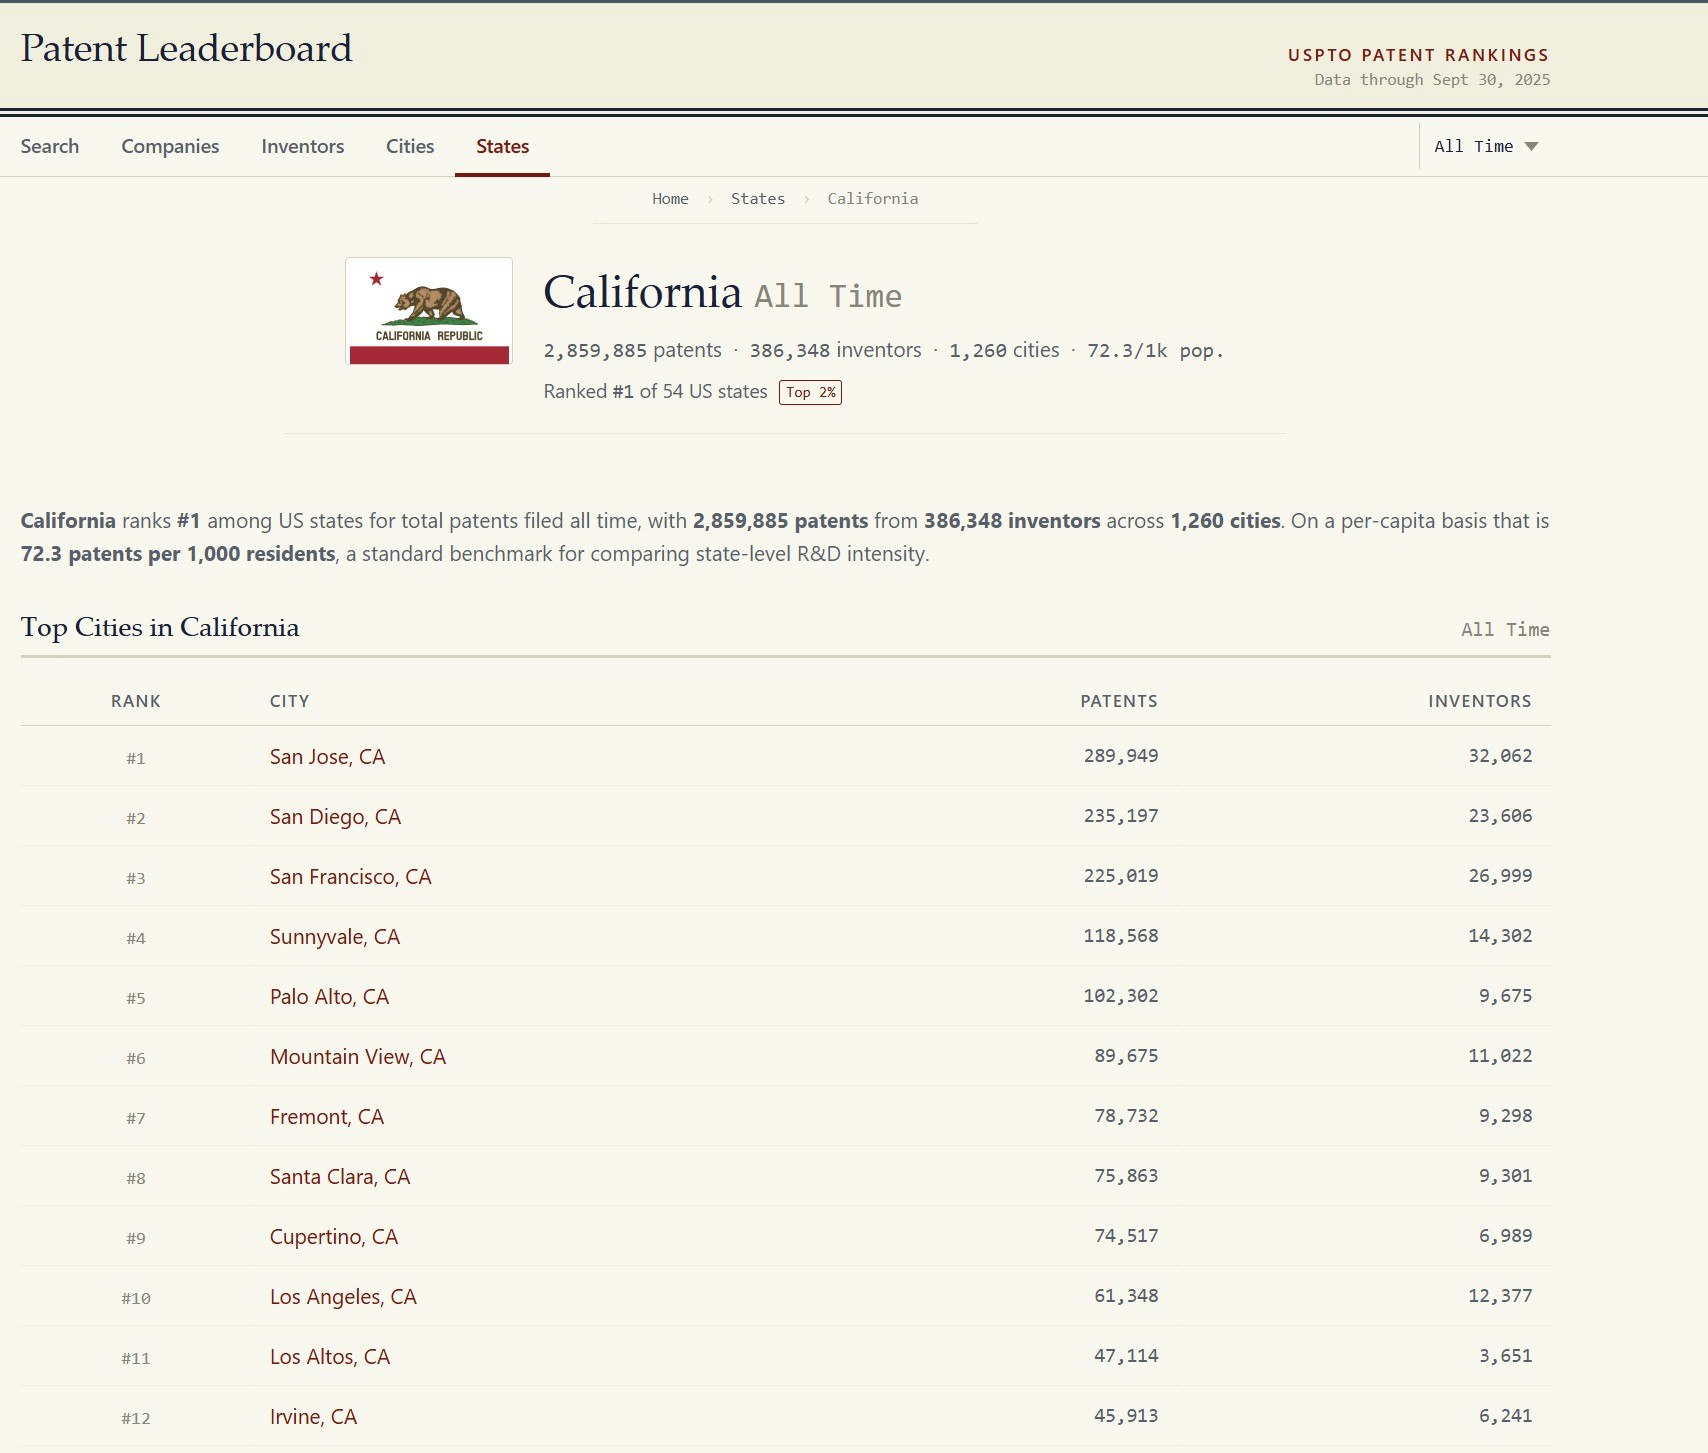Select Sunnyvale patent count 118,568

1121,936
